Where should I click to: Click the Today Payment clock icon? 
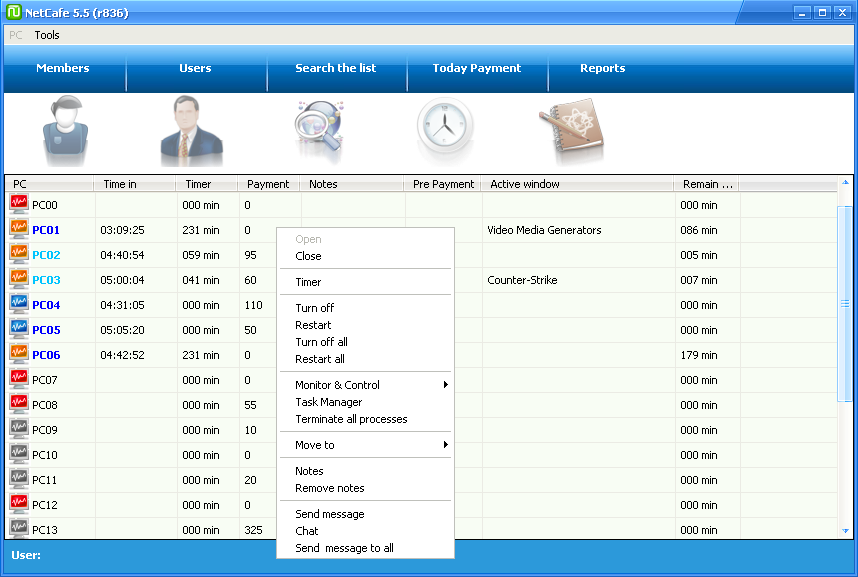coord(445,131)
